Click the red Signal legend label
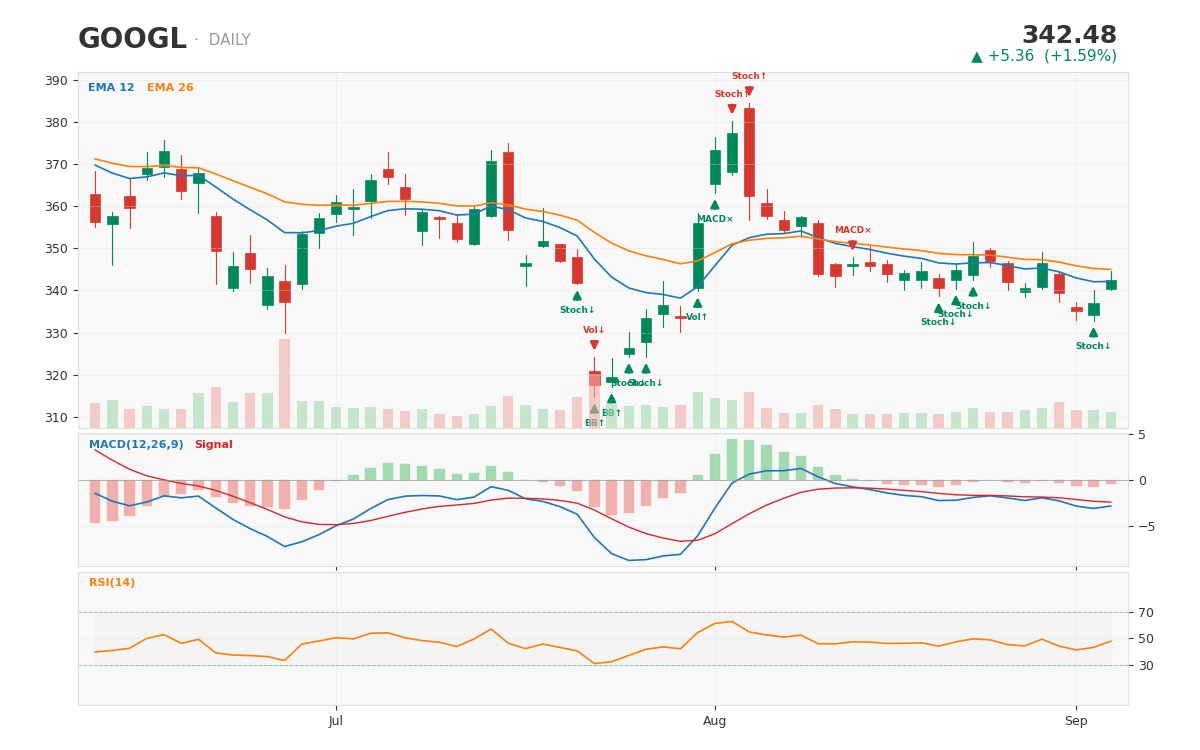Screen dimensions: 1200x750 213,445
